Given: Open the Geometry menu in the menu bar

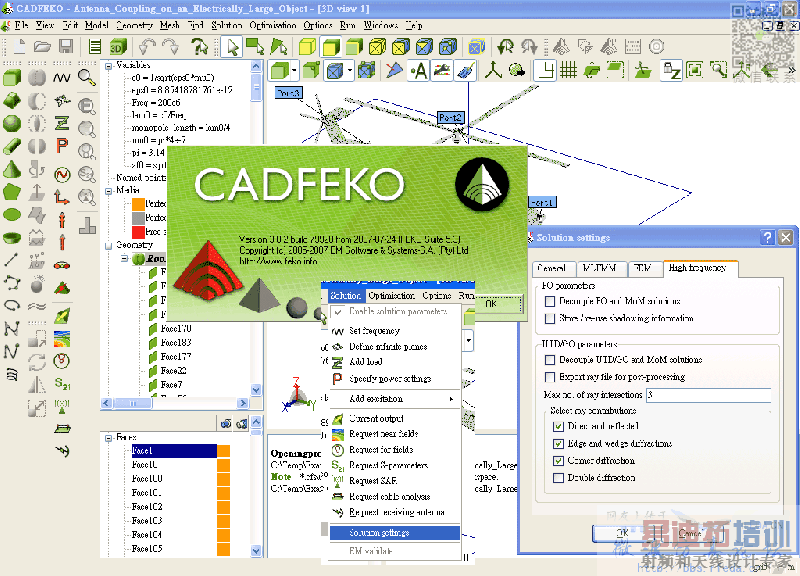Looking at the screenshot, I should (x=134, y=25).
